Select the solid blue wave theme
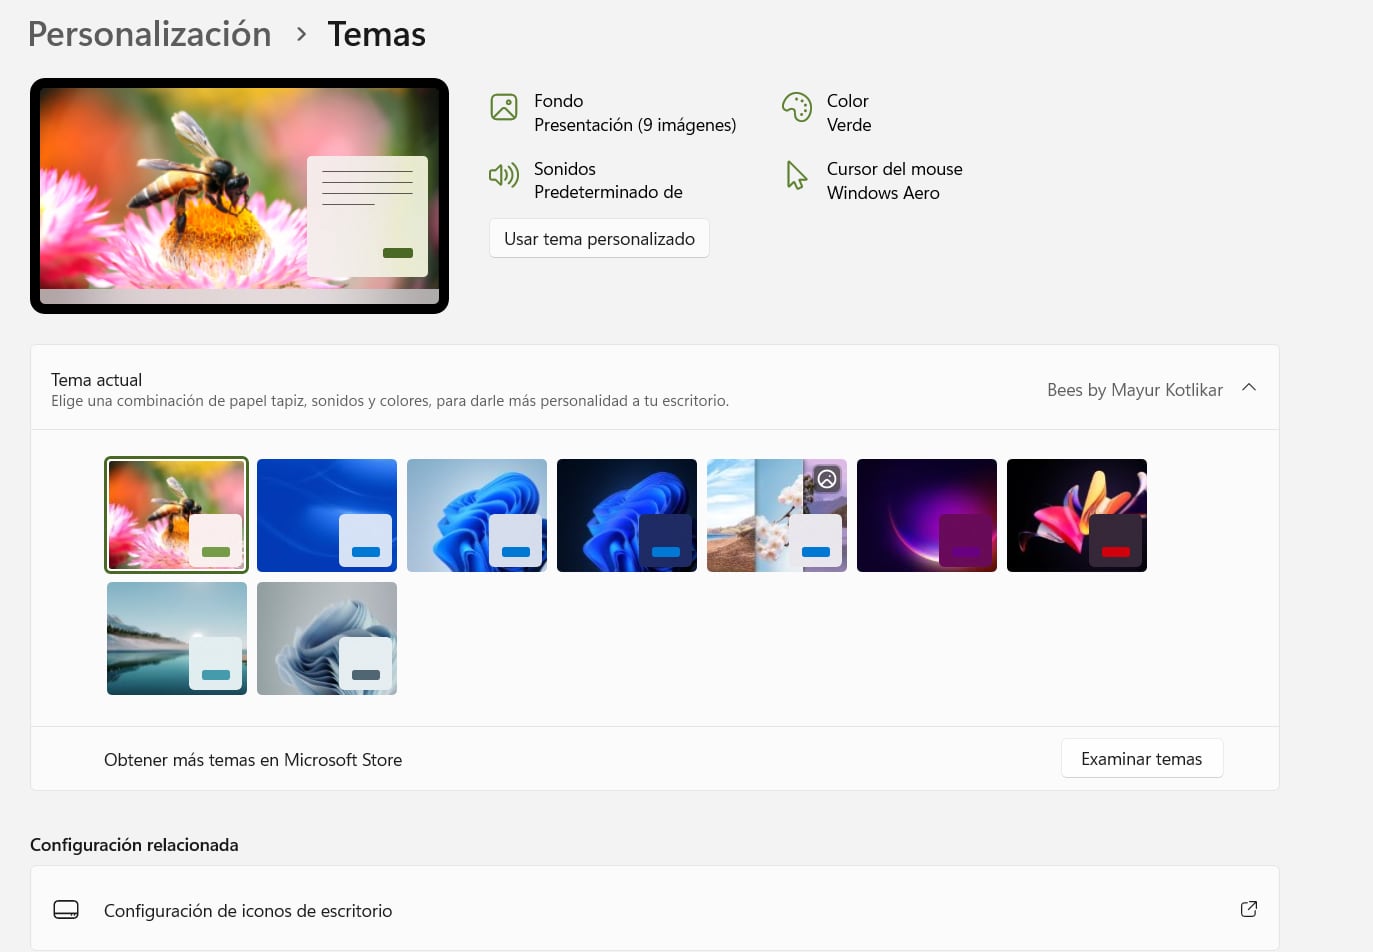The image size is (1373, 952). click(x=327, y=515)
